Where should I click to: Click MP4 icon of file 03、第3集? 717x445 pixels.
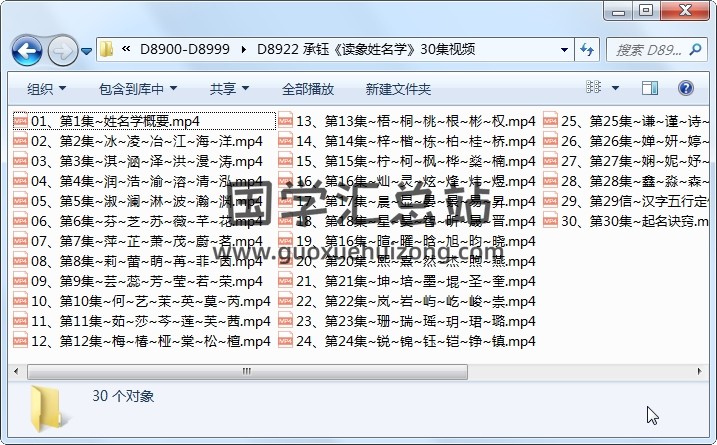coord(21,161)
